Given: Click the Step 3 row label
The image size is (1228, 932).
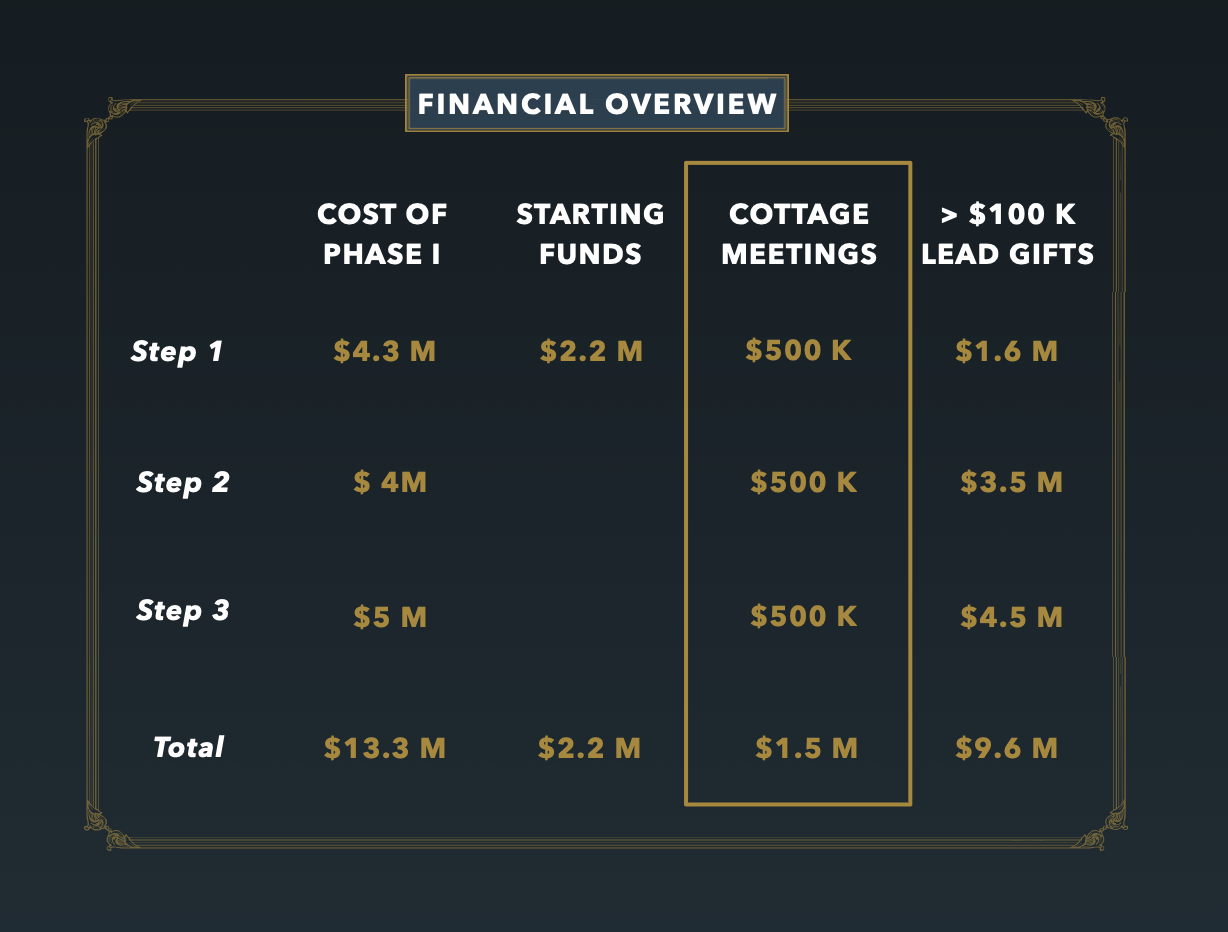Looking at the screenshot, I should click(183, 611).
